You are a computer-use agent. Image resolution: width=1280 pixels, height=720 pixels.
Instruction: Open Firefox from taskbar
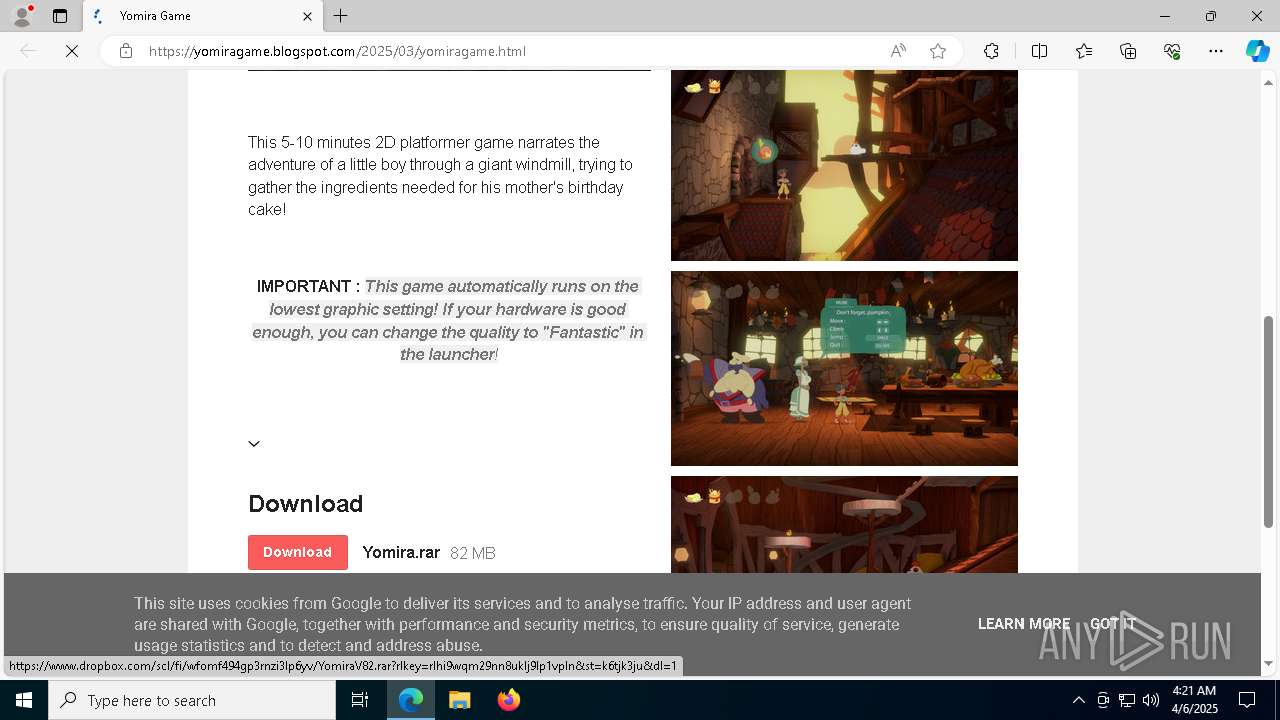click(x=509, y=700)
